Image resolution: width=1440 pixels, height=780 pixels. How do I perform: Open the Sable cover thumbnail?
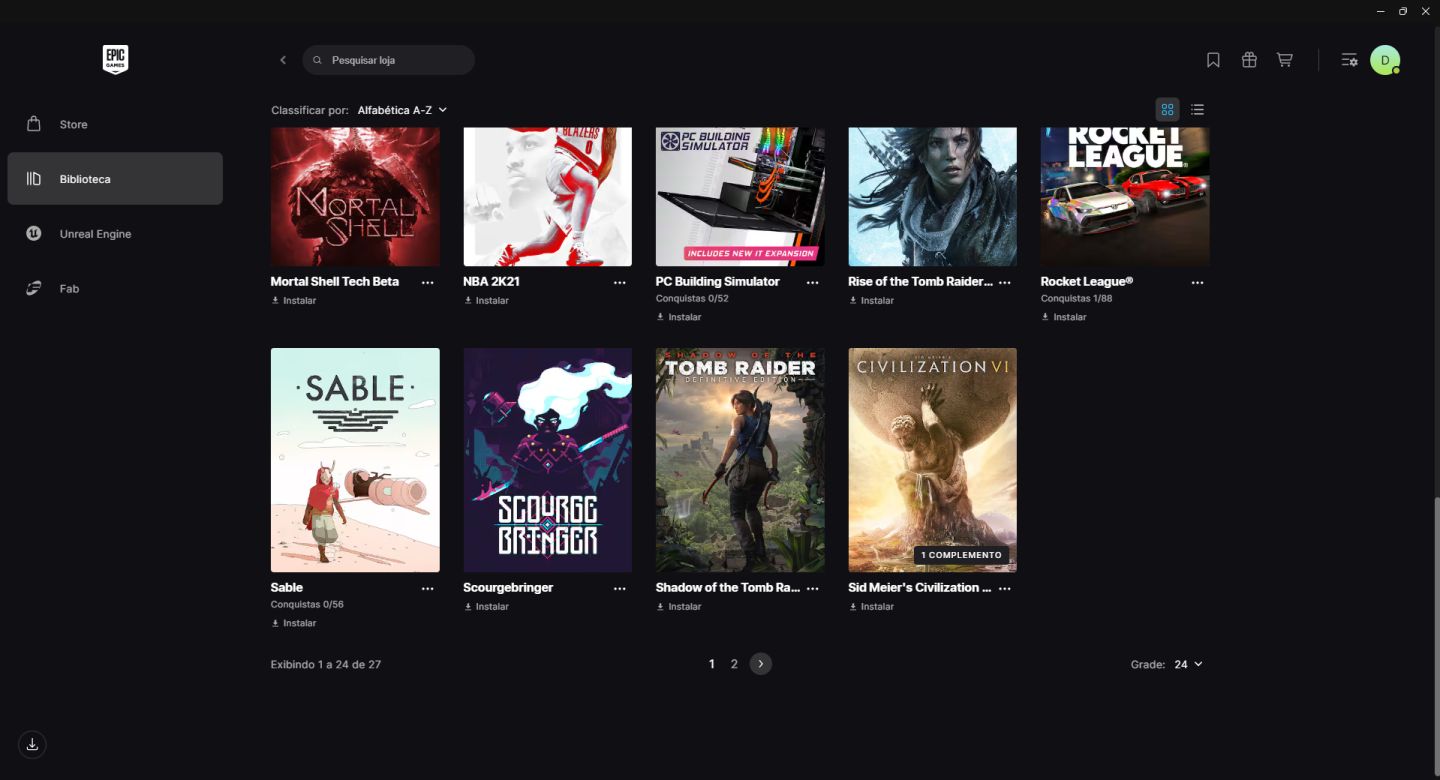tap(355, 460)
